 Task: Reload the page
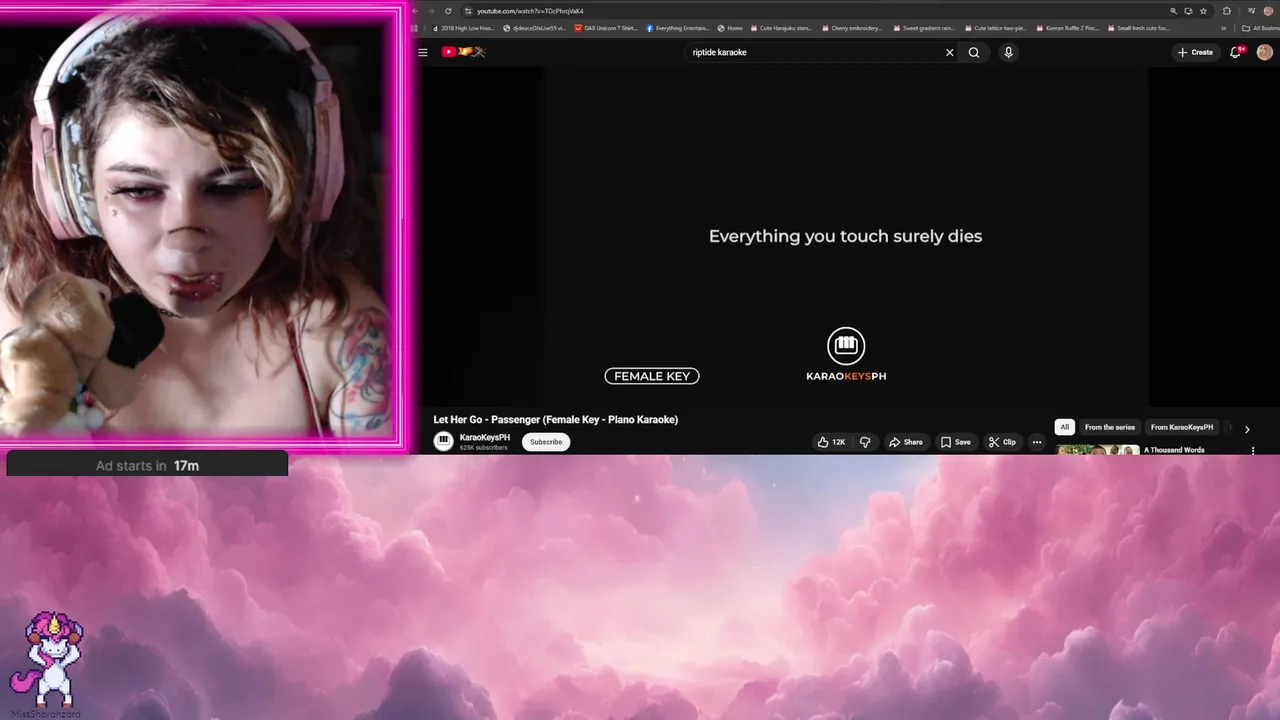coord(448,11)
